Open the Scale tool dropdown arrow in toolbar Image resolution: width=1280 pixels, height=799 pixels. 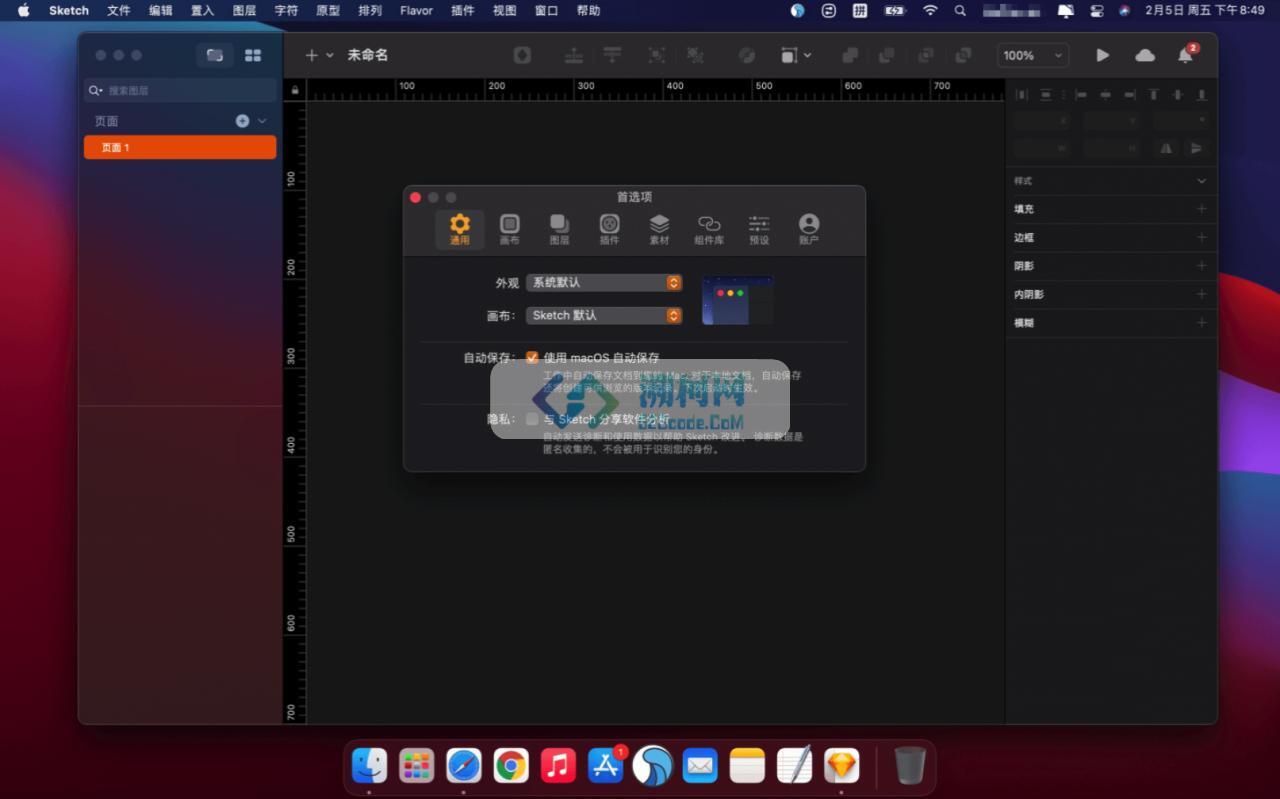(808, 55)
